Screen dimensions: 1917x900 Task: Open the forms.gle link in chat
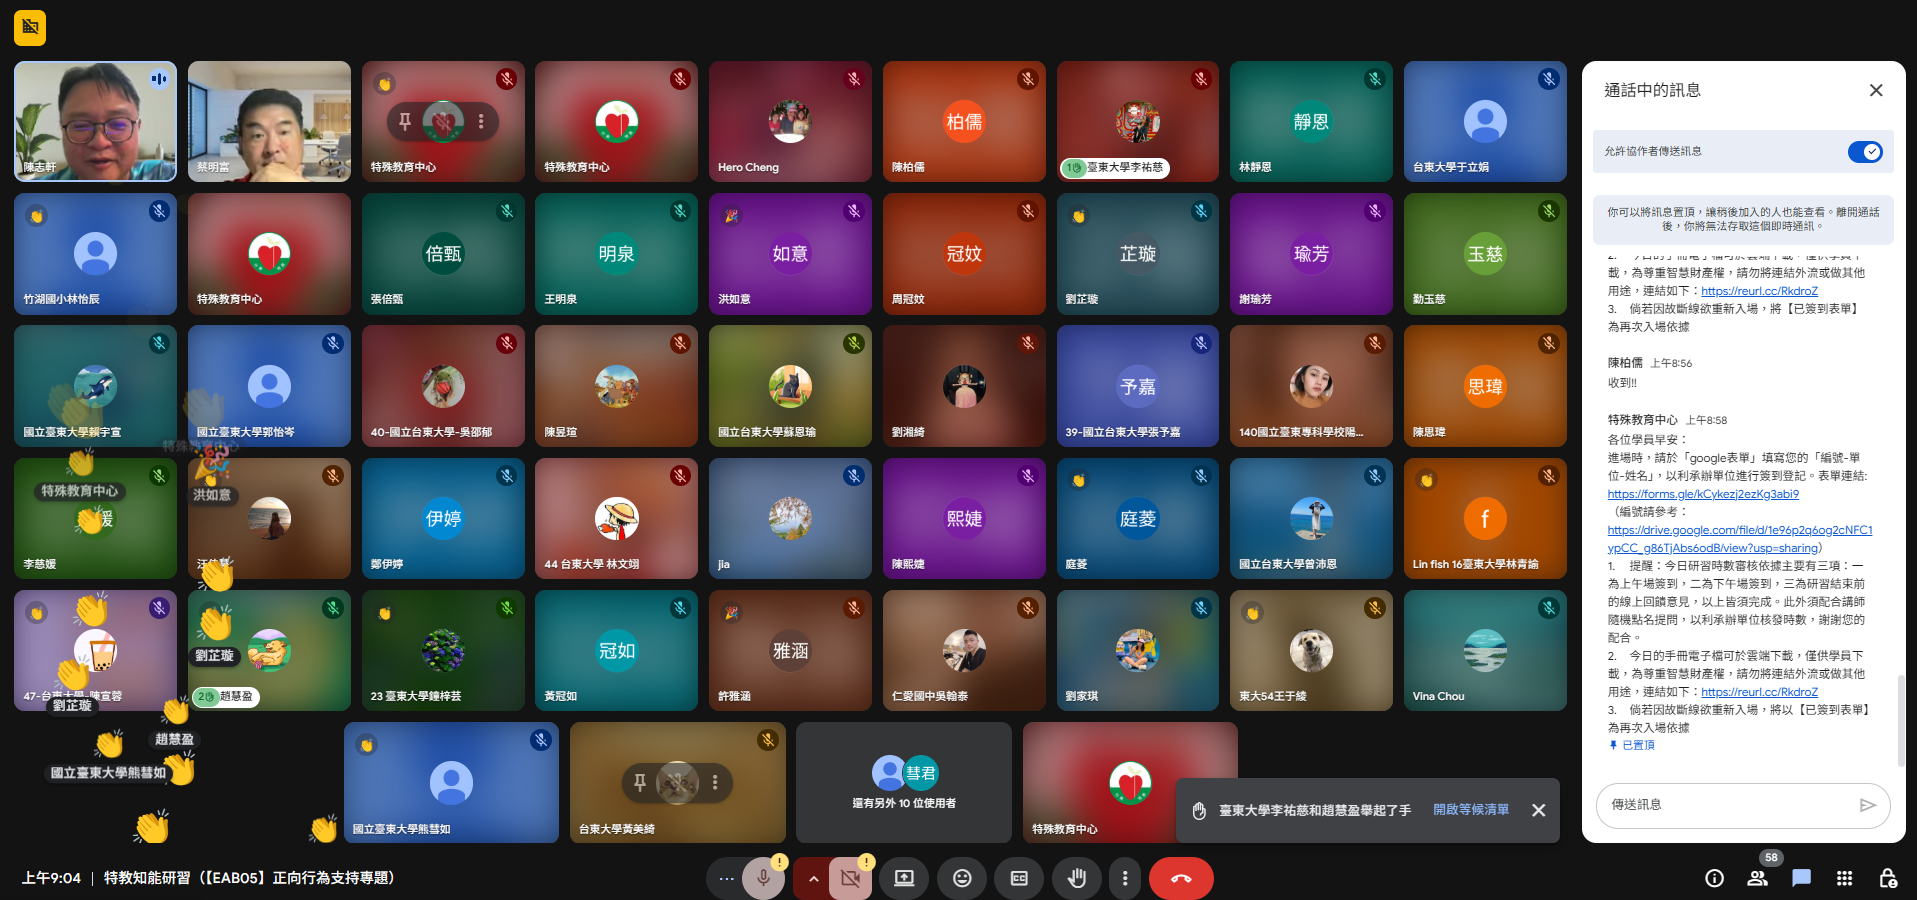click(1702, 494)
